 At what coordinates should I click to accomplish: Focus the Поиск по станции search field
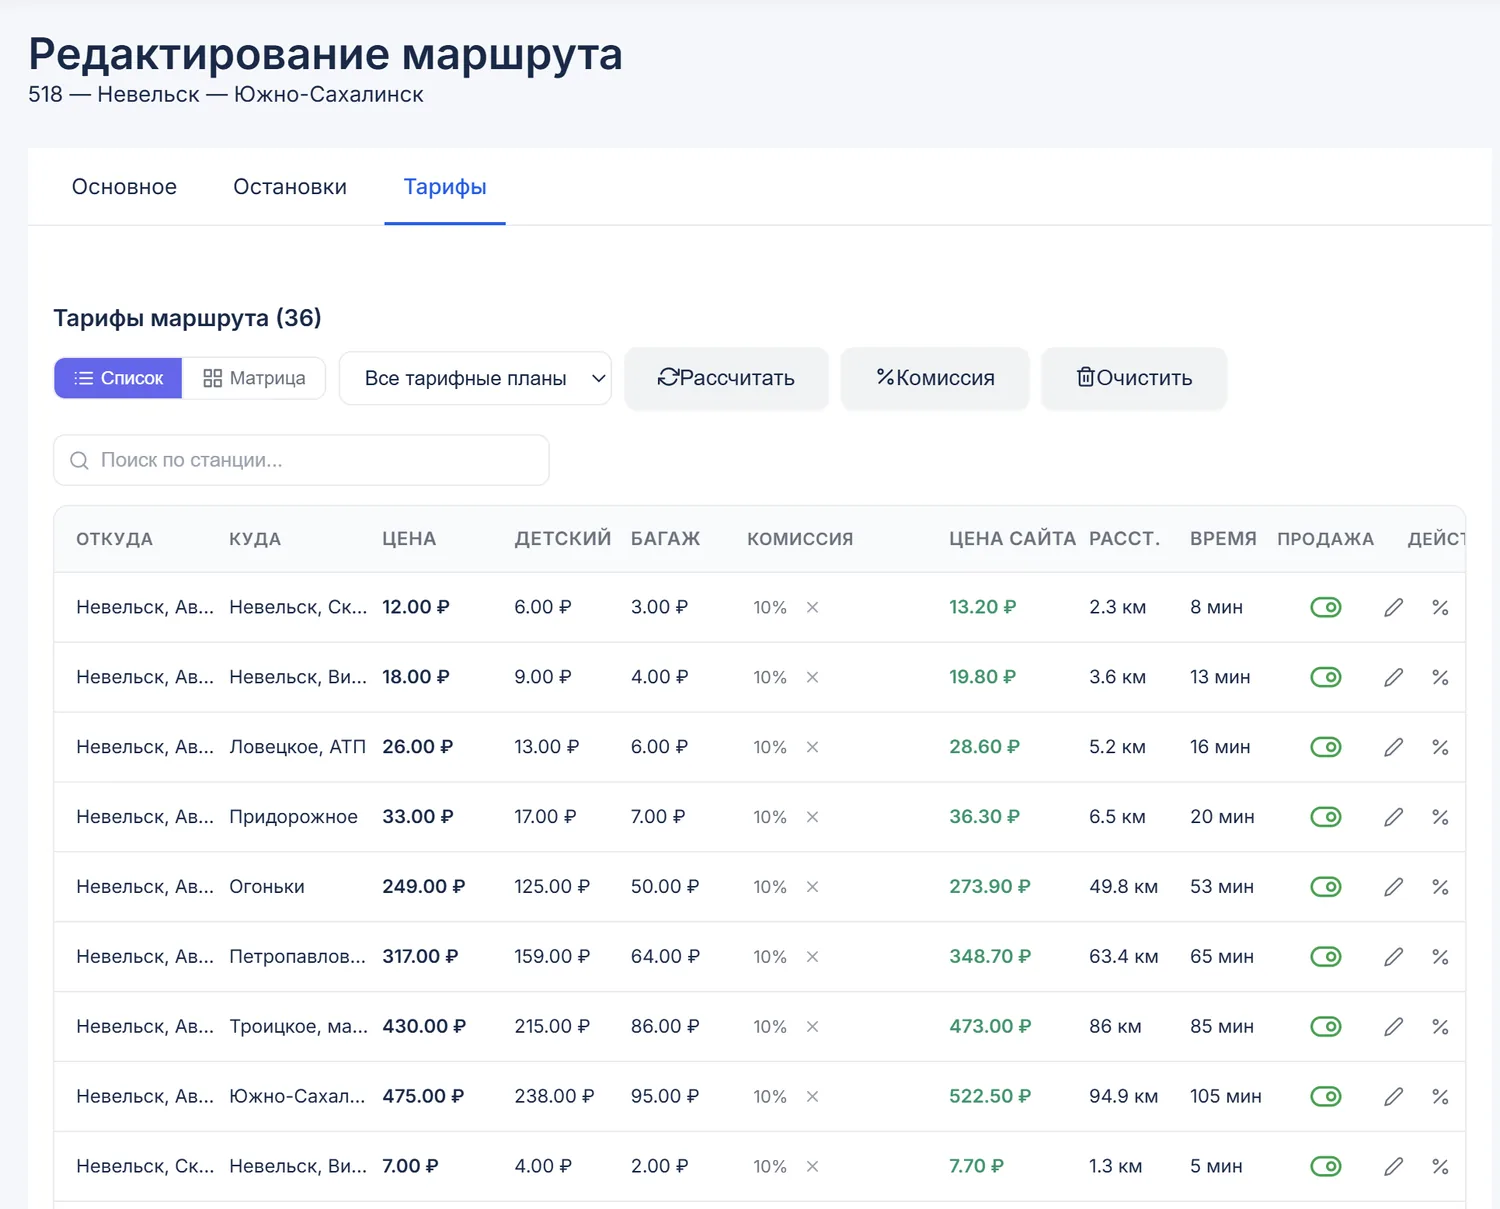click(x=301, y=460)
